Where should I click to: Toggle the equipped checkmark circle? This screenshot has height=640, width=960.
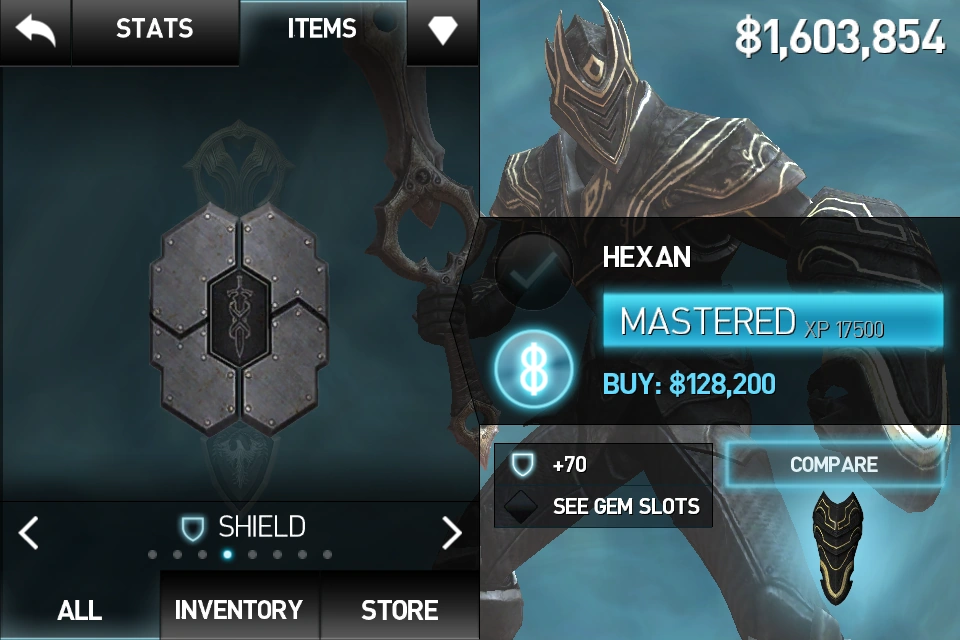(x=533, y=270)
